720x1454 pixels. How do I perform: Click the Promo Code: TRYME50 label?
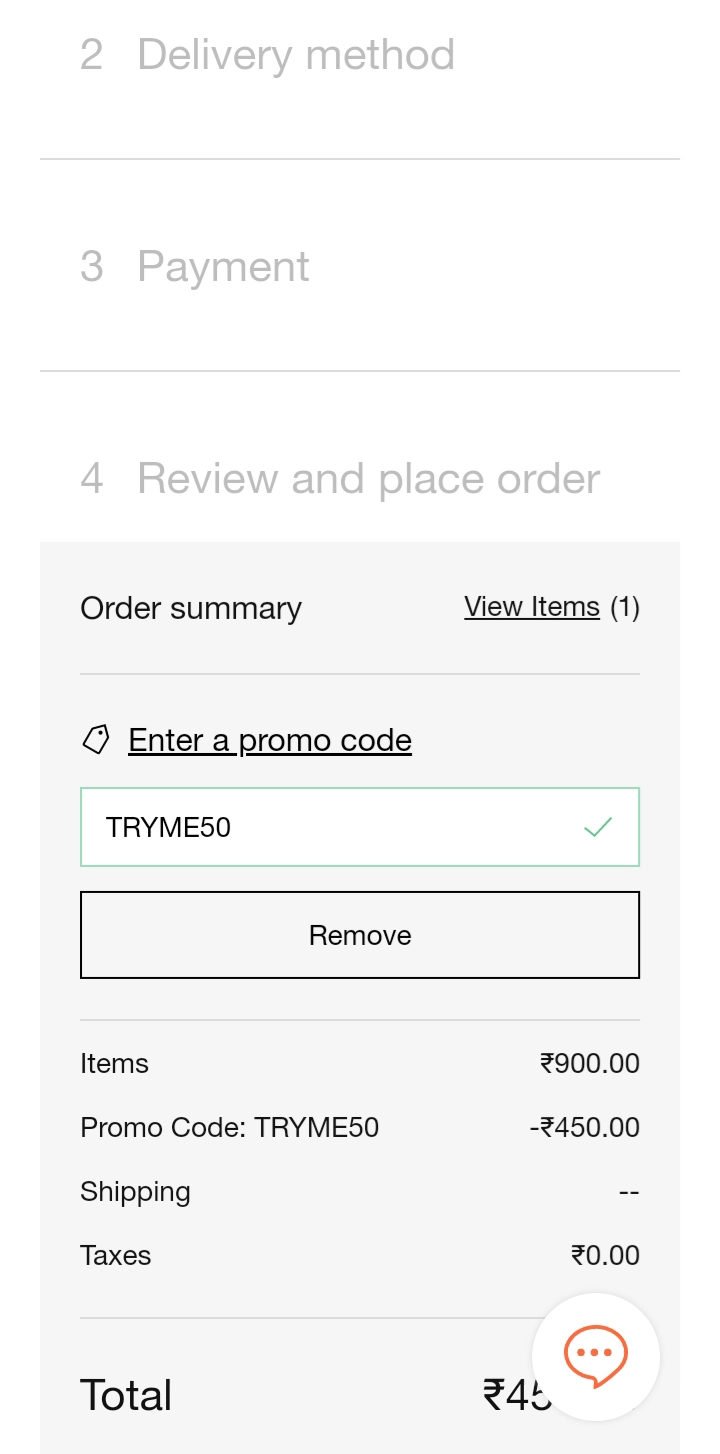230,1127
